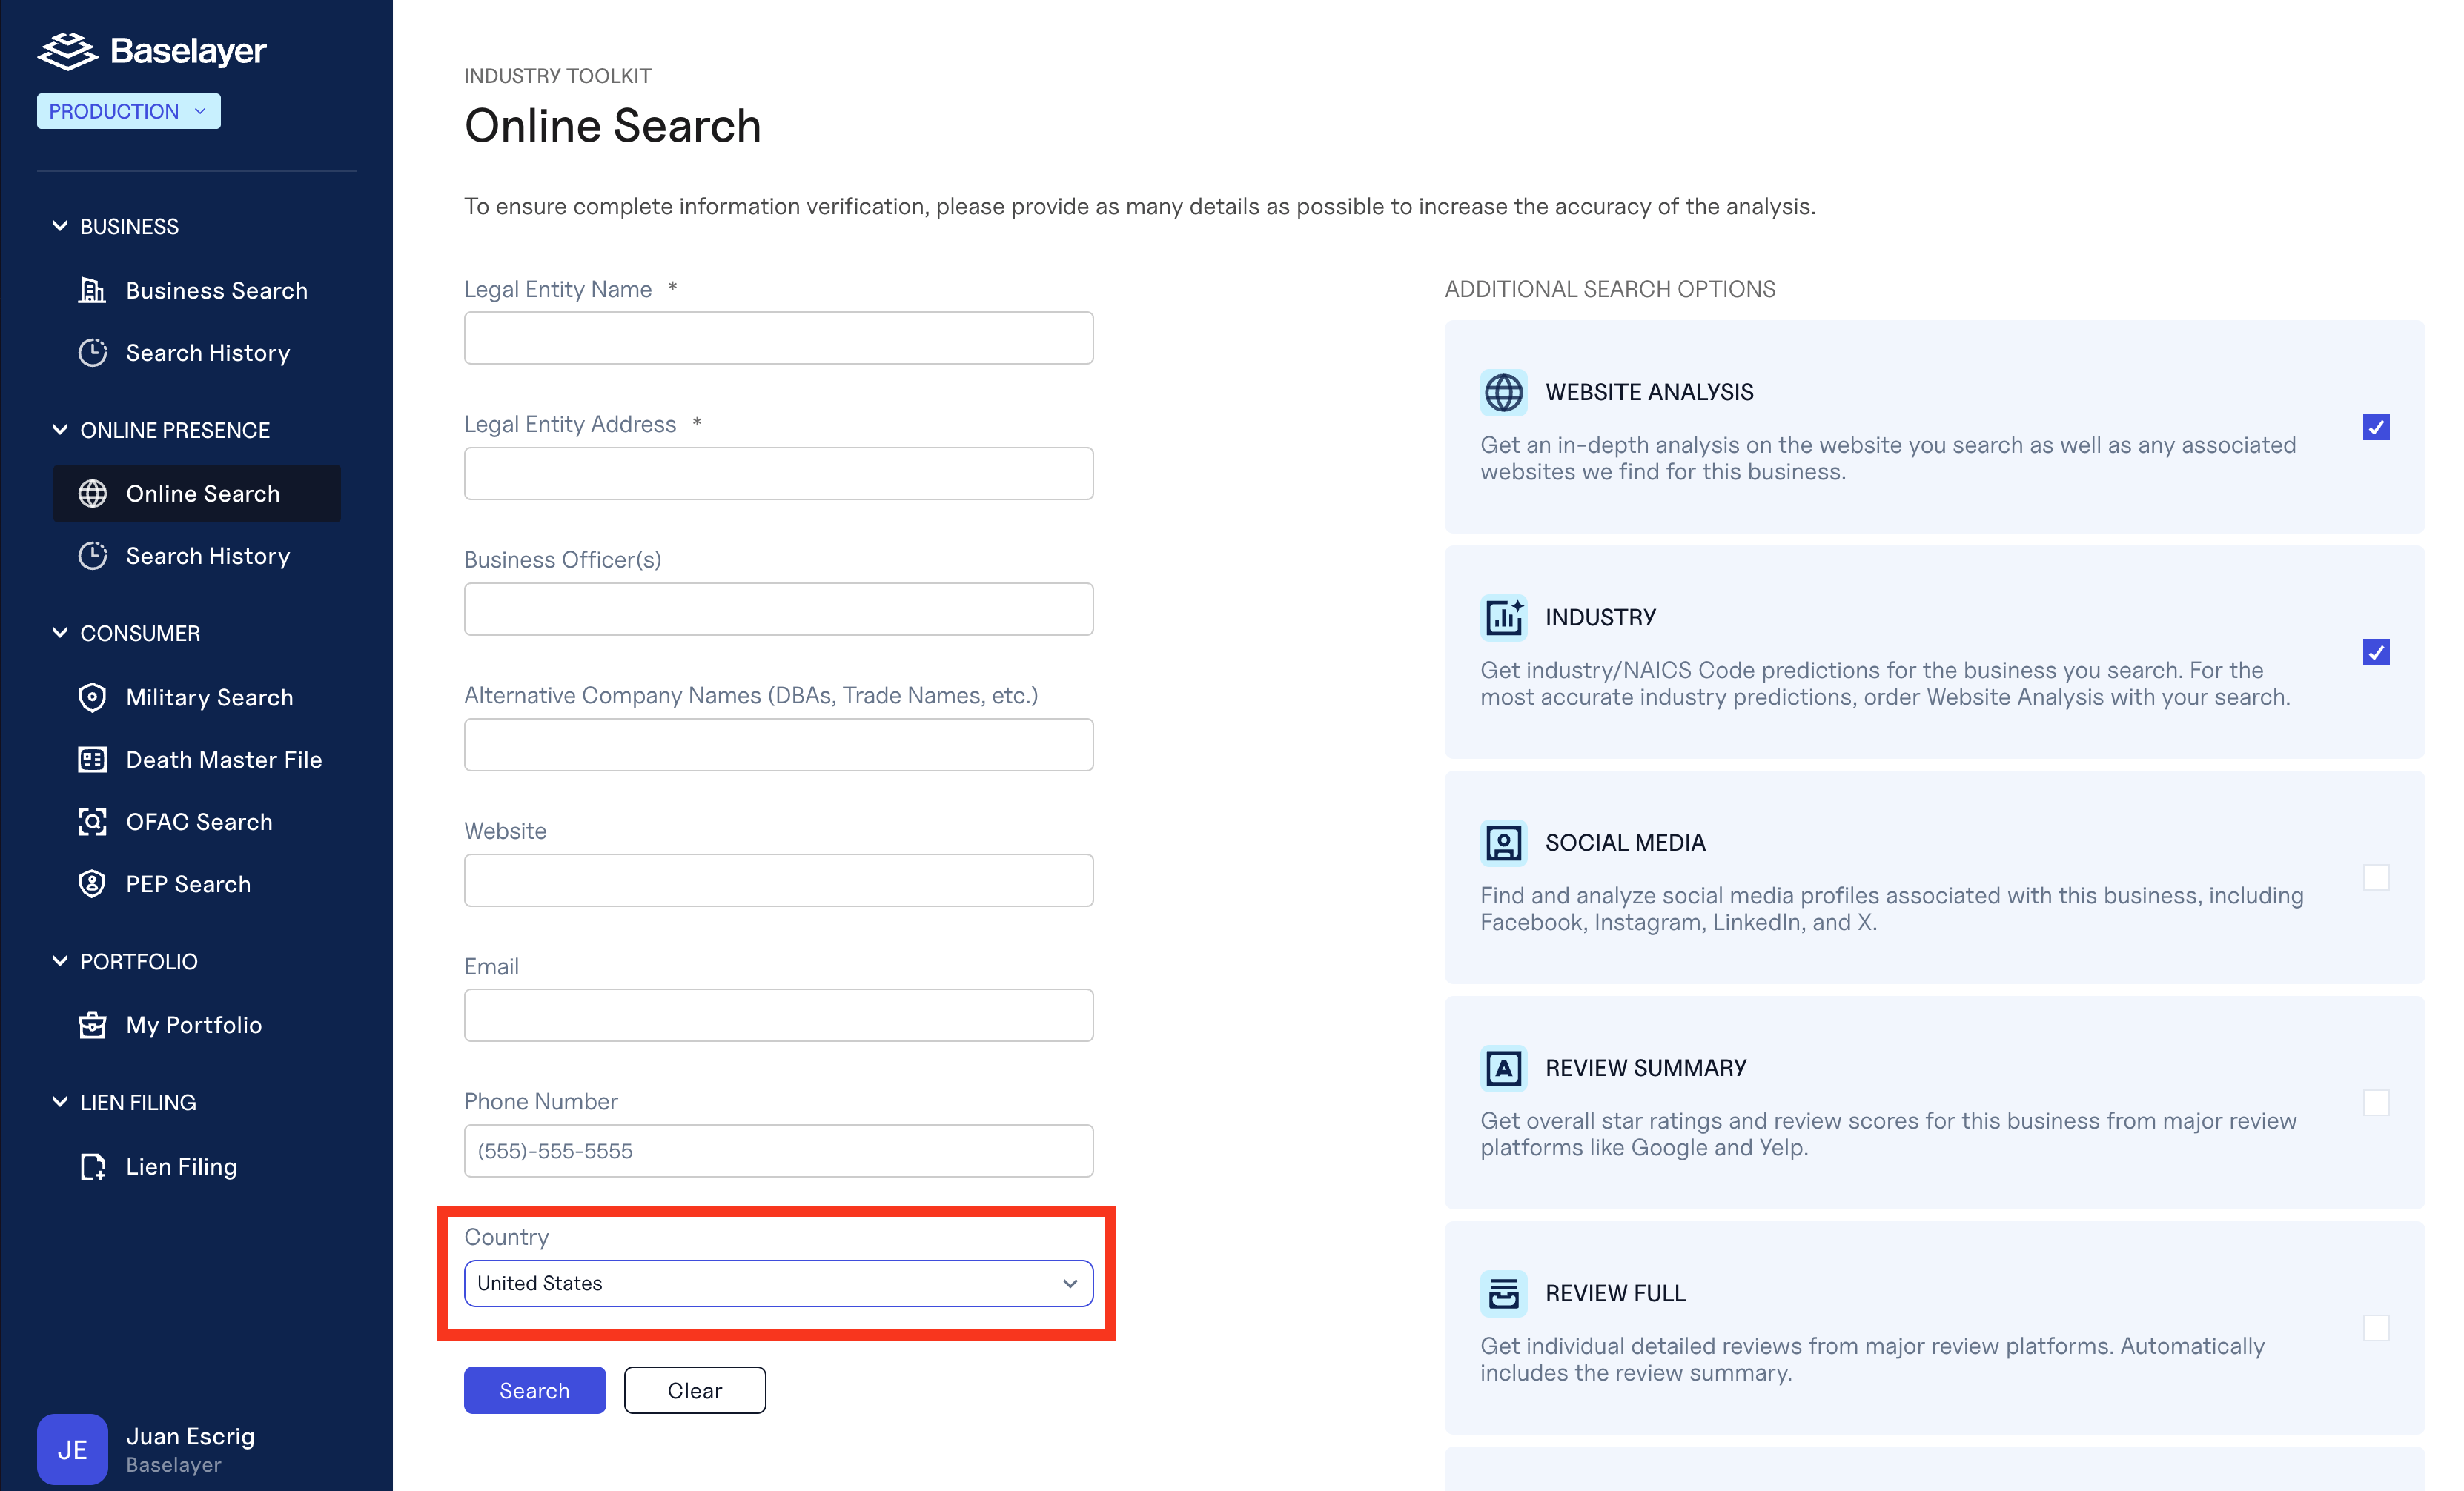Viewport: 2464px width, 1491px height.
Task: Click the blue Search button
Action: pyautogui.click(x=534, y=1390)
